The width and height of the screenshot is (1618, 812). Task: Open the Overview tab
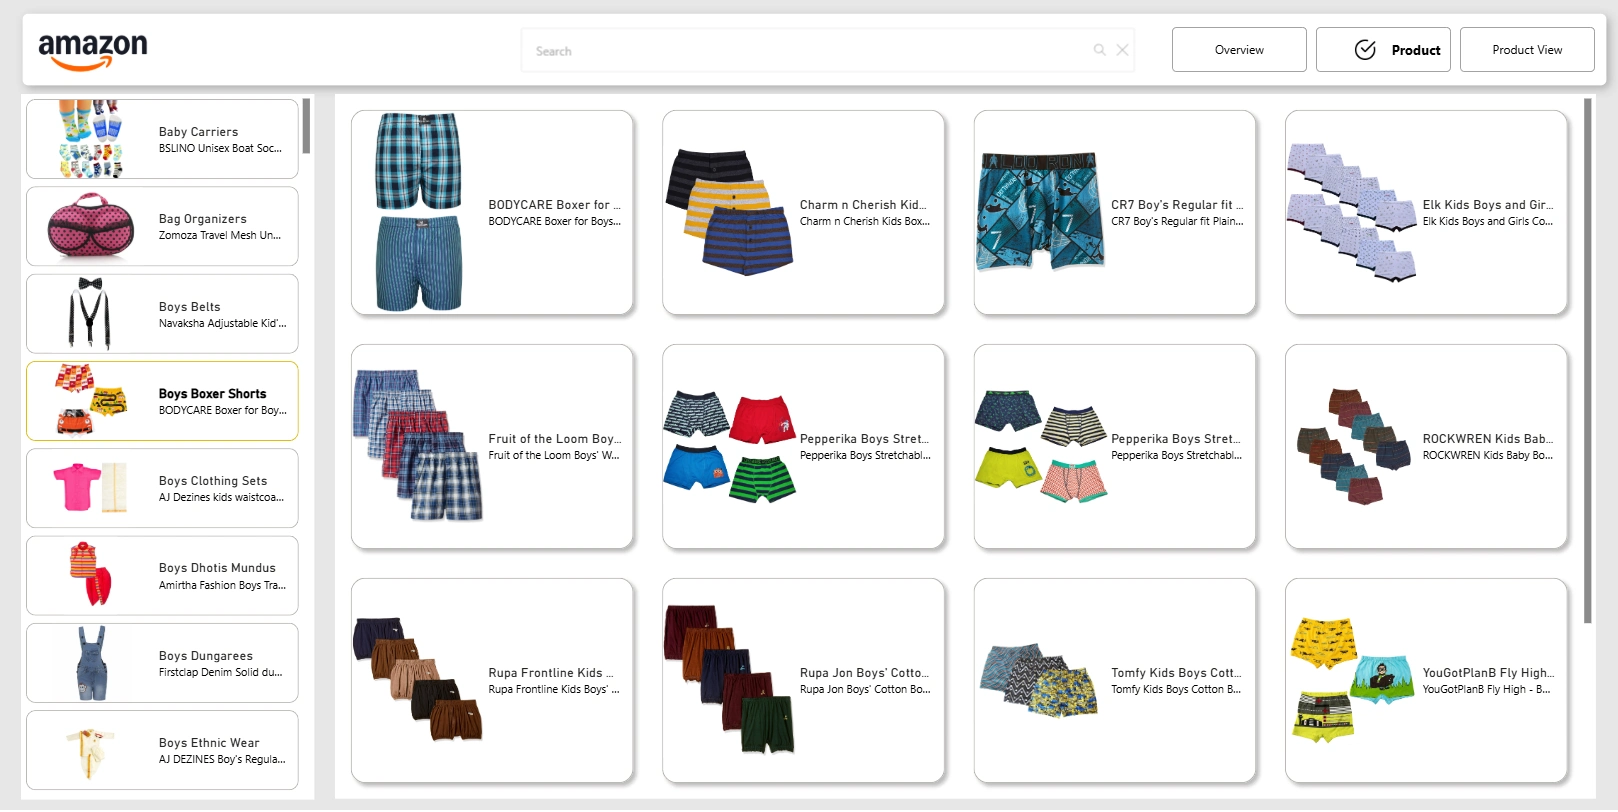click(1239, 50)
